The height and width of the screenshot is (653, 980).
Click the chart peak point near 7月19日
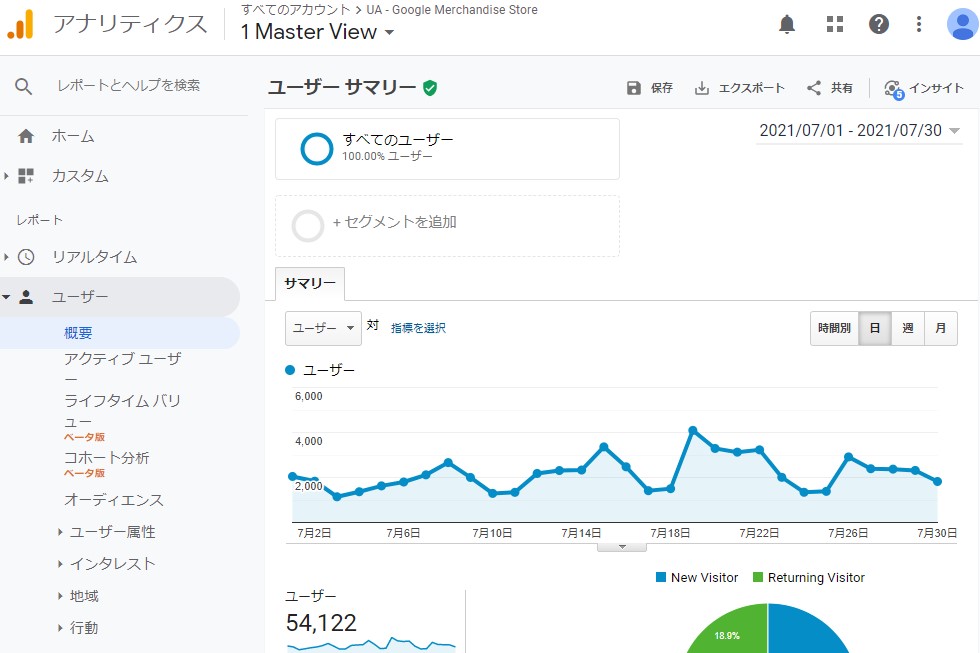pyautogui.click(x=692, y=431)
